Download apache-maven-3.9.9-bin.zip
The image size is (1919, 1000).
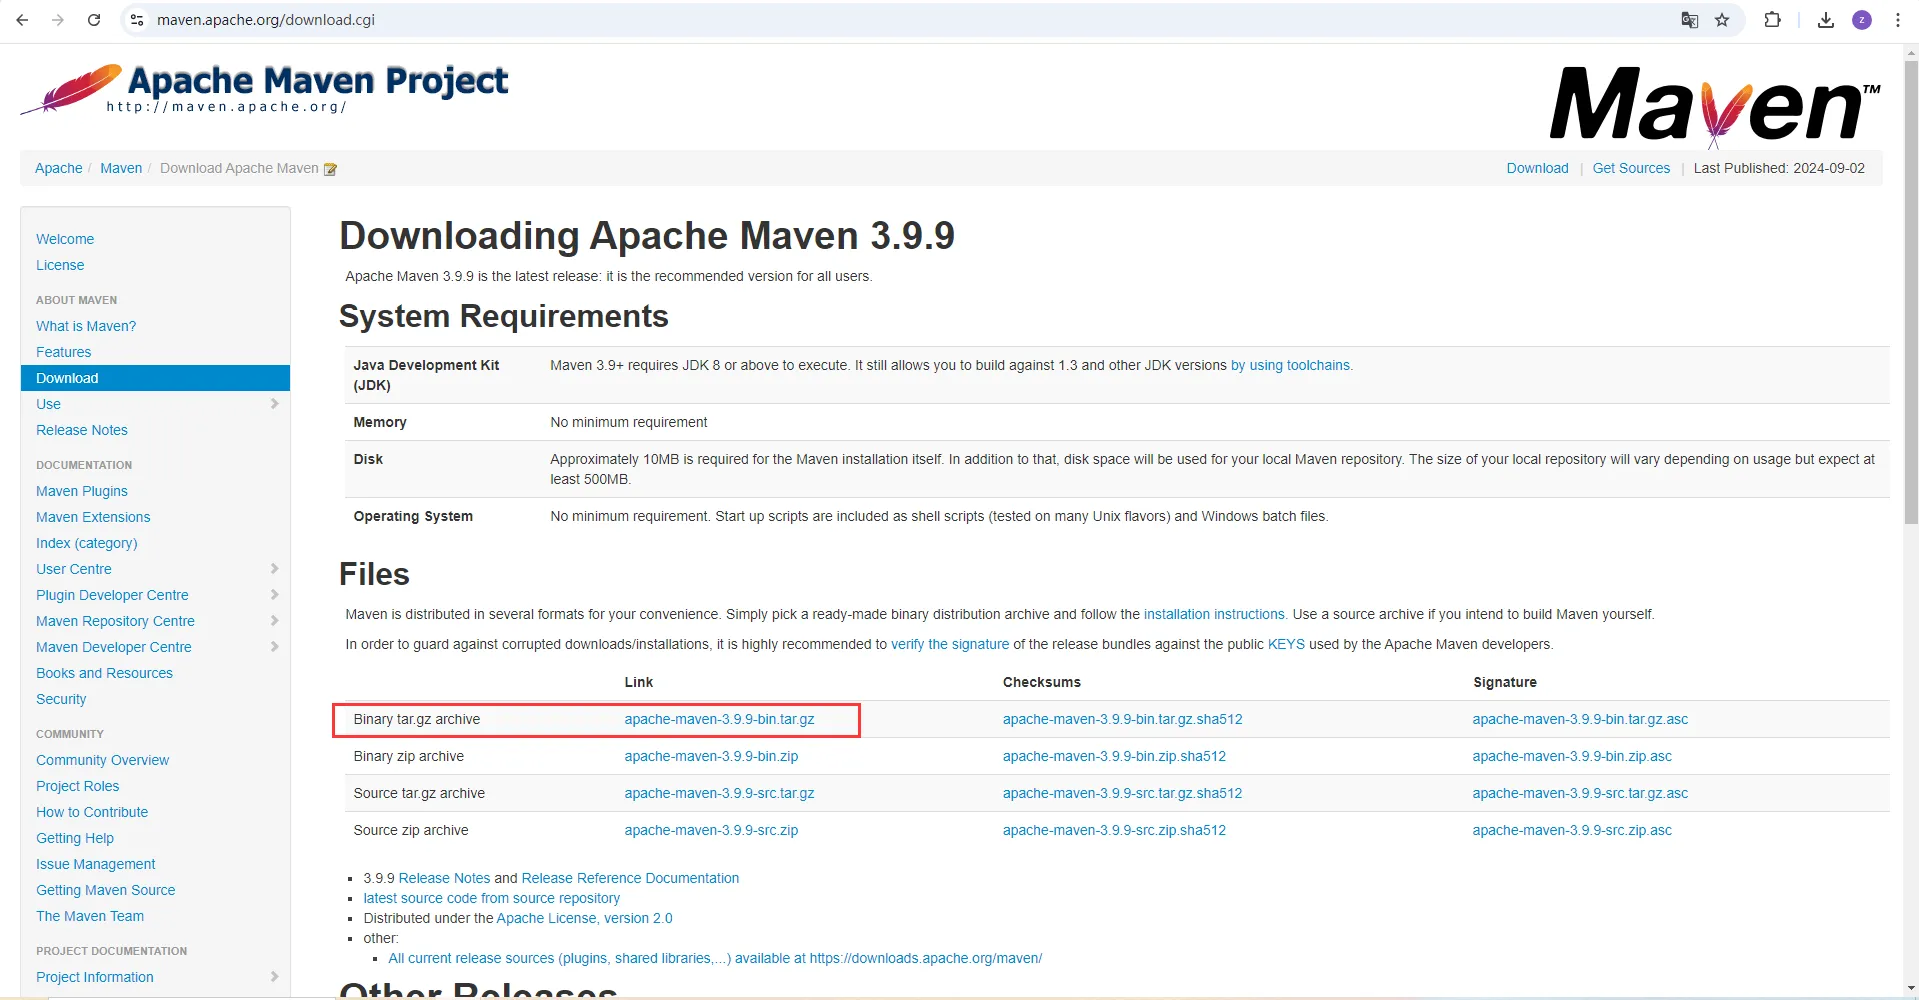(711, 756)
